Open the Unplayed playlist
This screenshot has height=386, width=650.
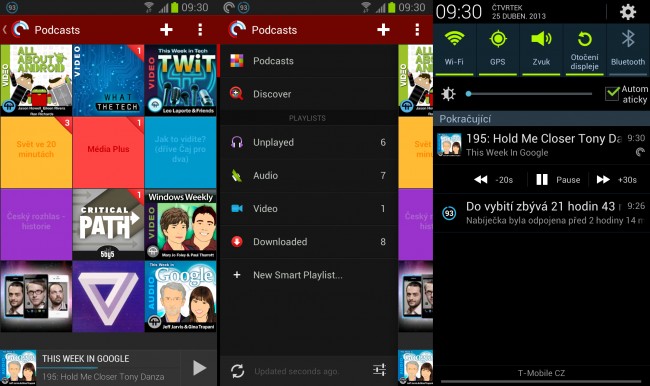(309, 142)
